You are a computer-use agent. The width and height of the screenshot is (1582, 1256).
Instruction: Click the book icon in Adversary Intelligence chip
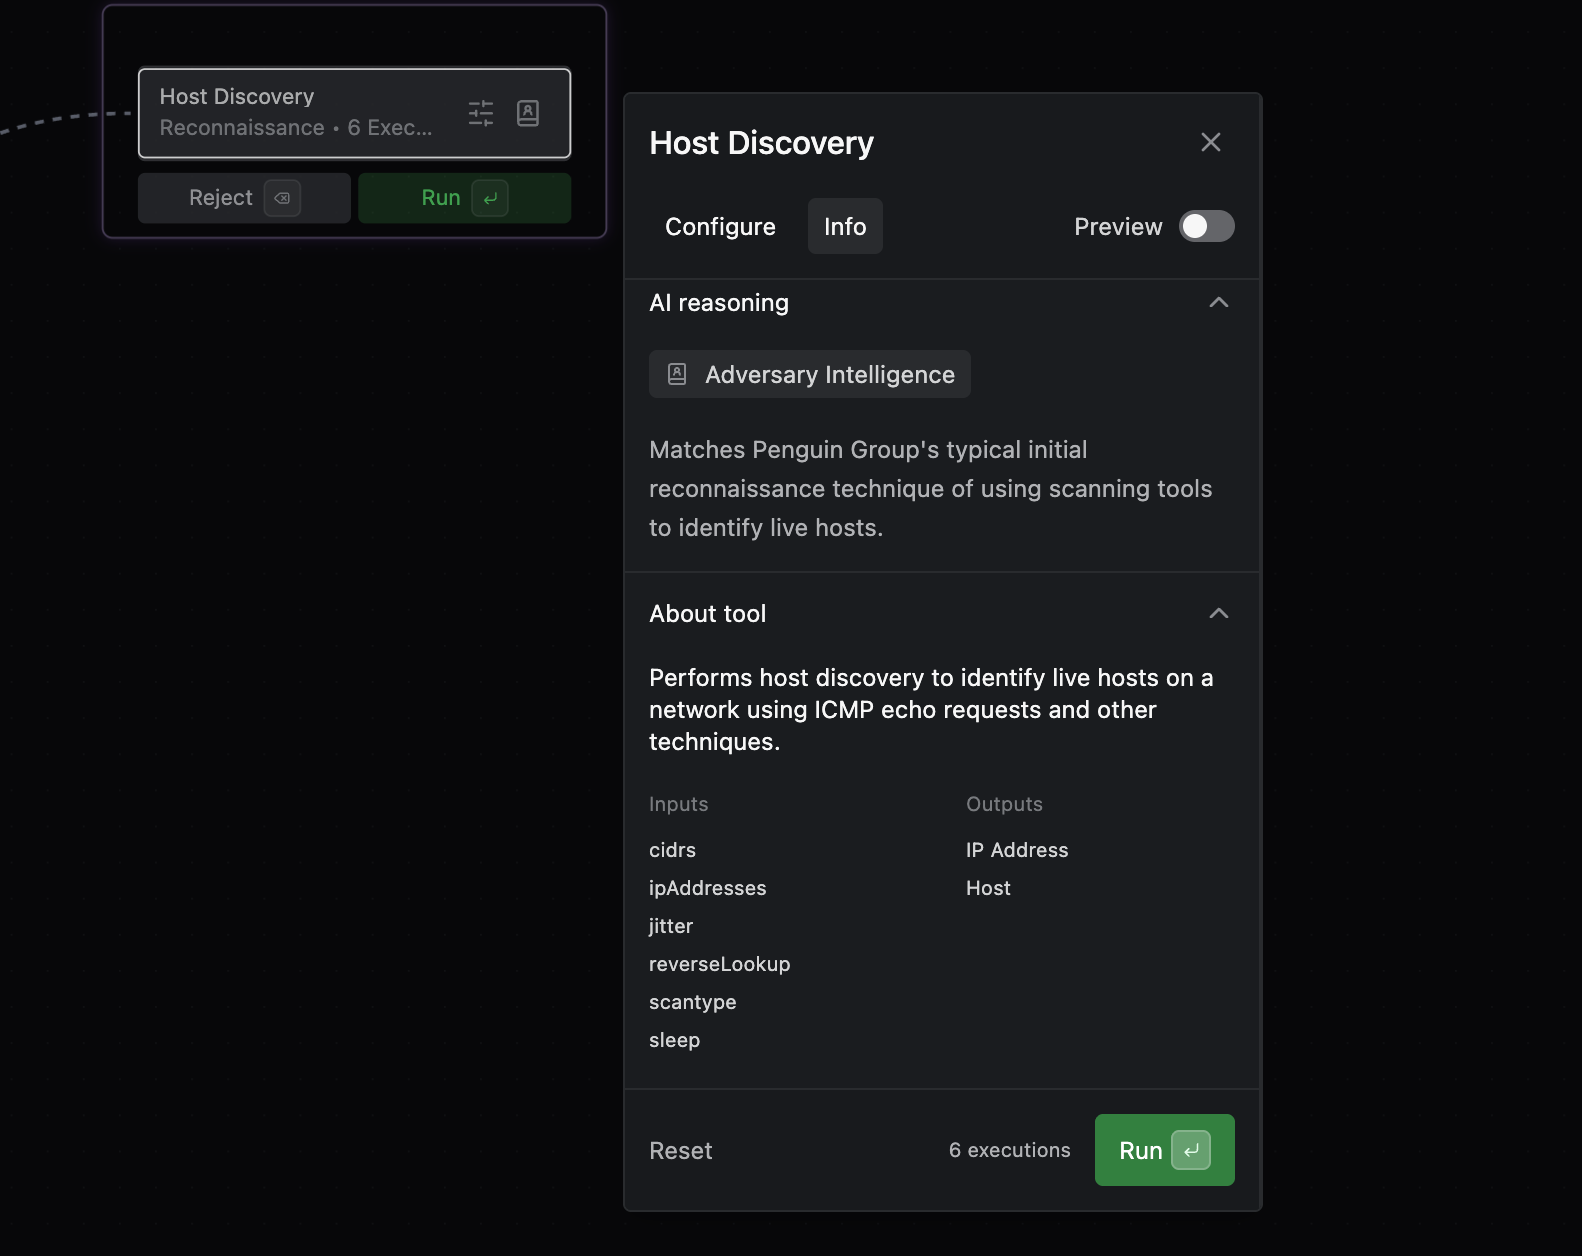[x=677, y=374]
